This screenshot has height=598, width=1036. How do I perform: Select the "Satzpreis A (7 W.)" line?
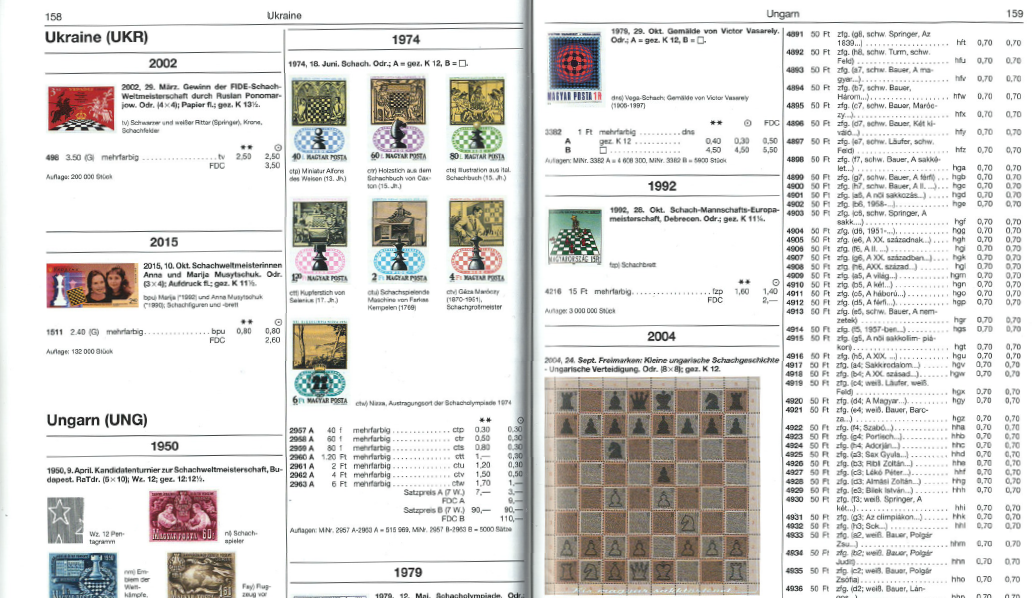coord(463,493)
